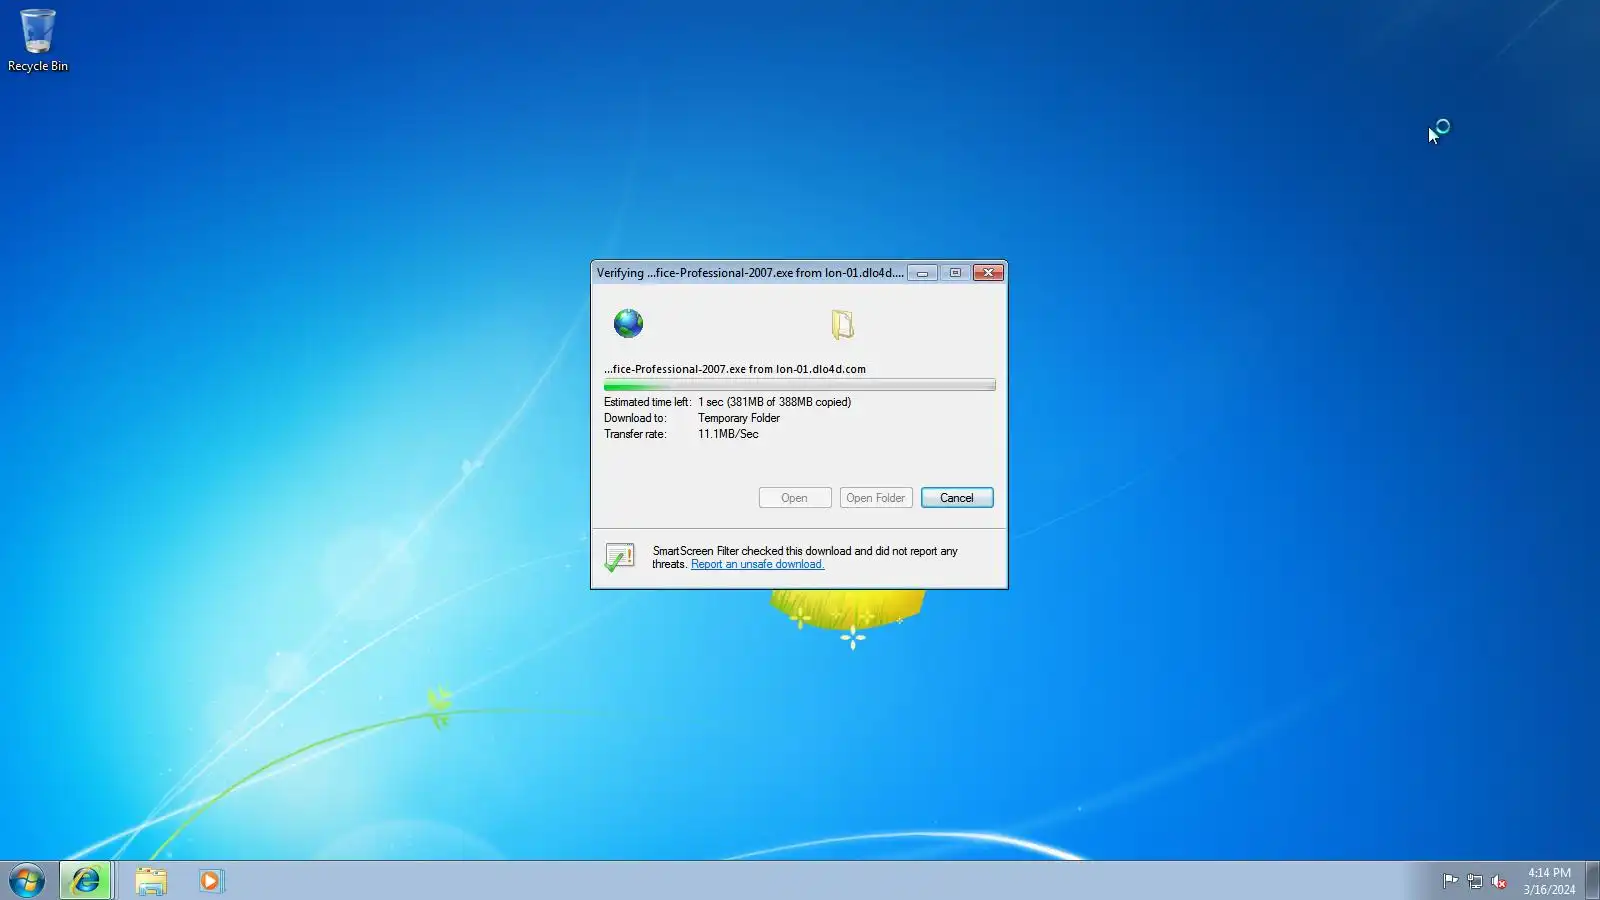Click the Open Folder button
This screenshot has height=900, width=1600.
(x=876, y=498)
